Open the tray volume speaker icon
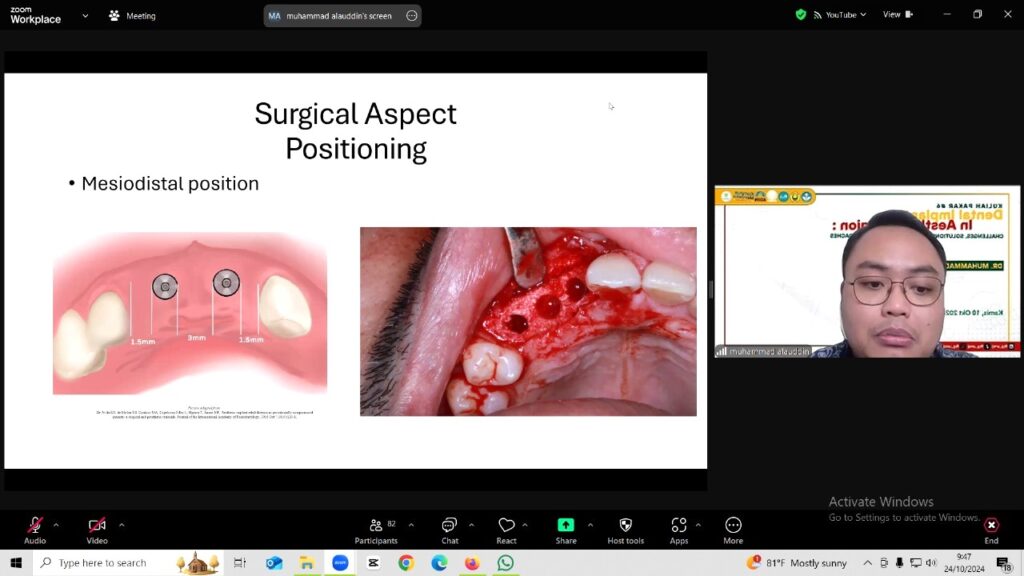This screenshot has width=1024, height=576. [931, 563]
